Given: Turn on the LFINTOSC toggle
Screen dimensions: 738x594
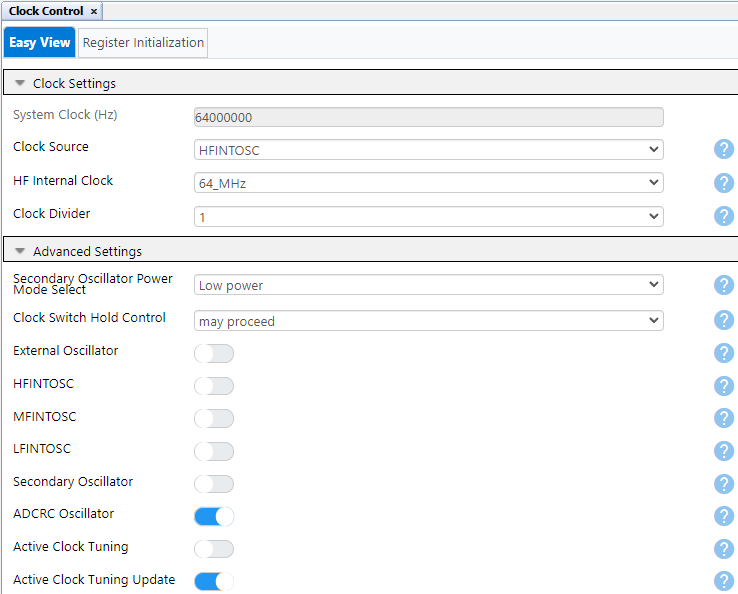Looking at the screenshot, I should pos(214,451).
